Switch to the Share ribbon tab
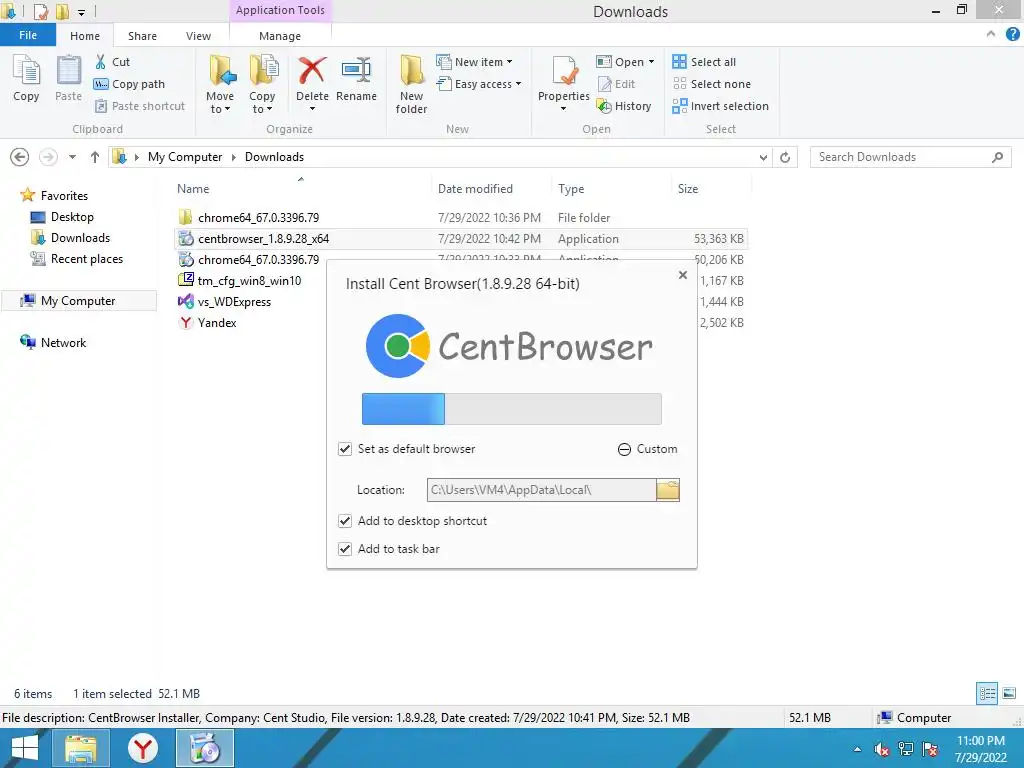1024x768 pixels. point(142,36)
